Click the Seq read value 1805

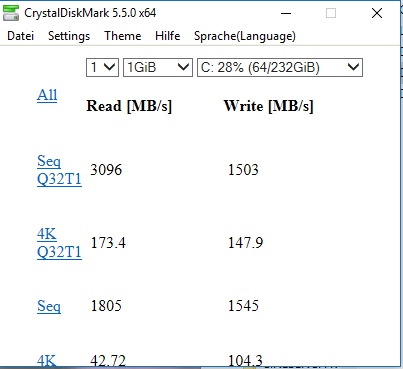tap(106, 306)
